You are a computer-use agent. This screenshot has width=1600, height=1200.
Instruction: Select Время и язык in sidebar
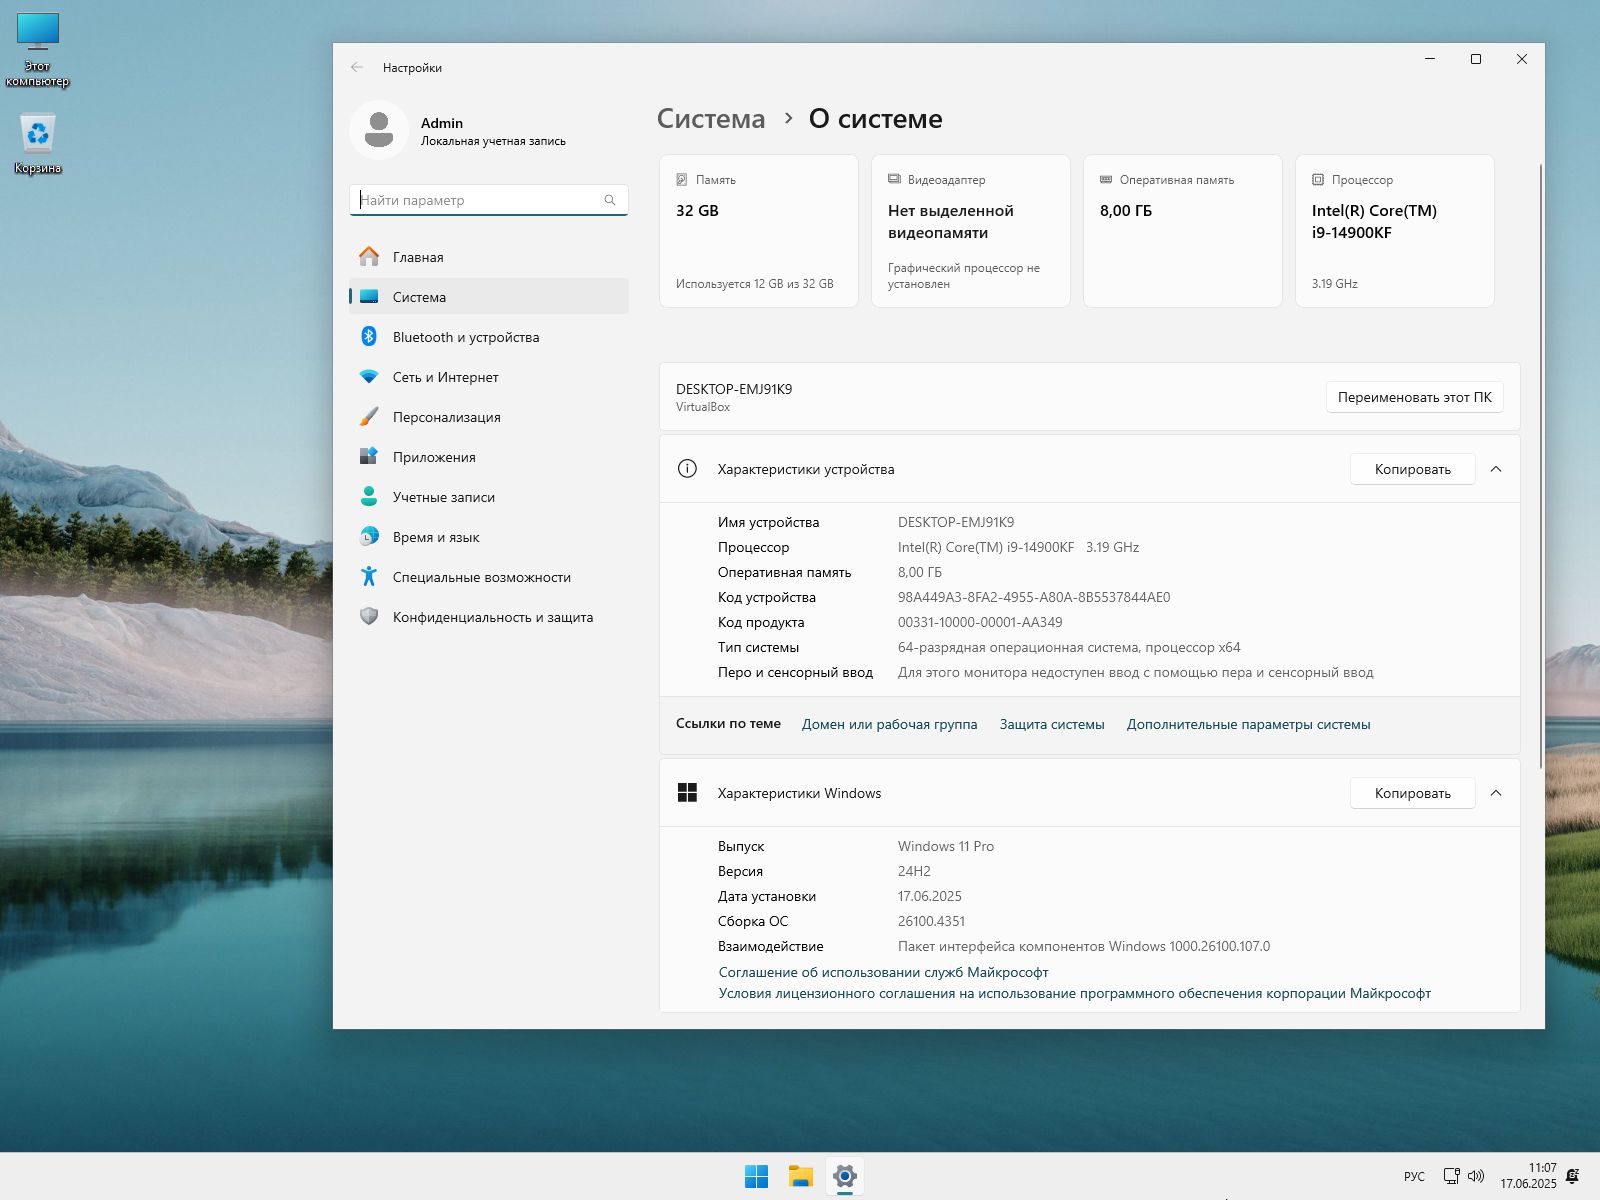pyautogui.click(x=489, y=537)
